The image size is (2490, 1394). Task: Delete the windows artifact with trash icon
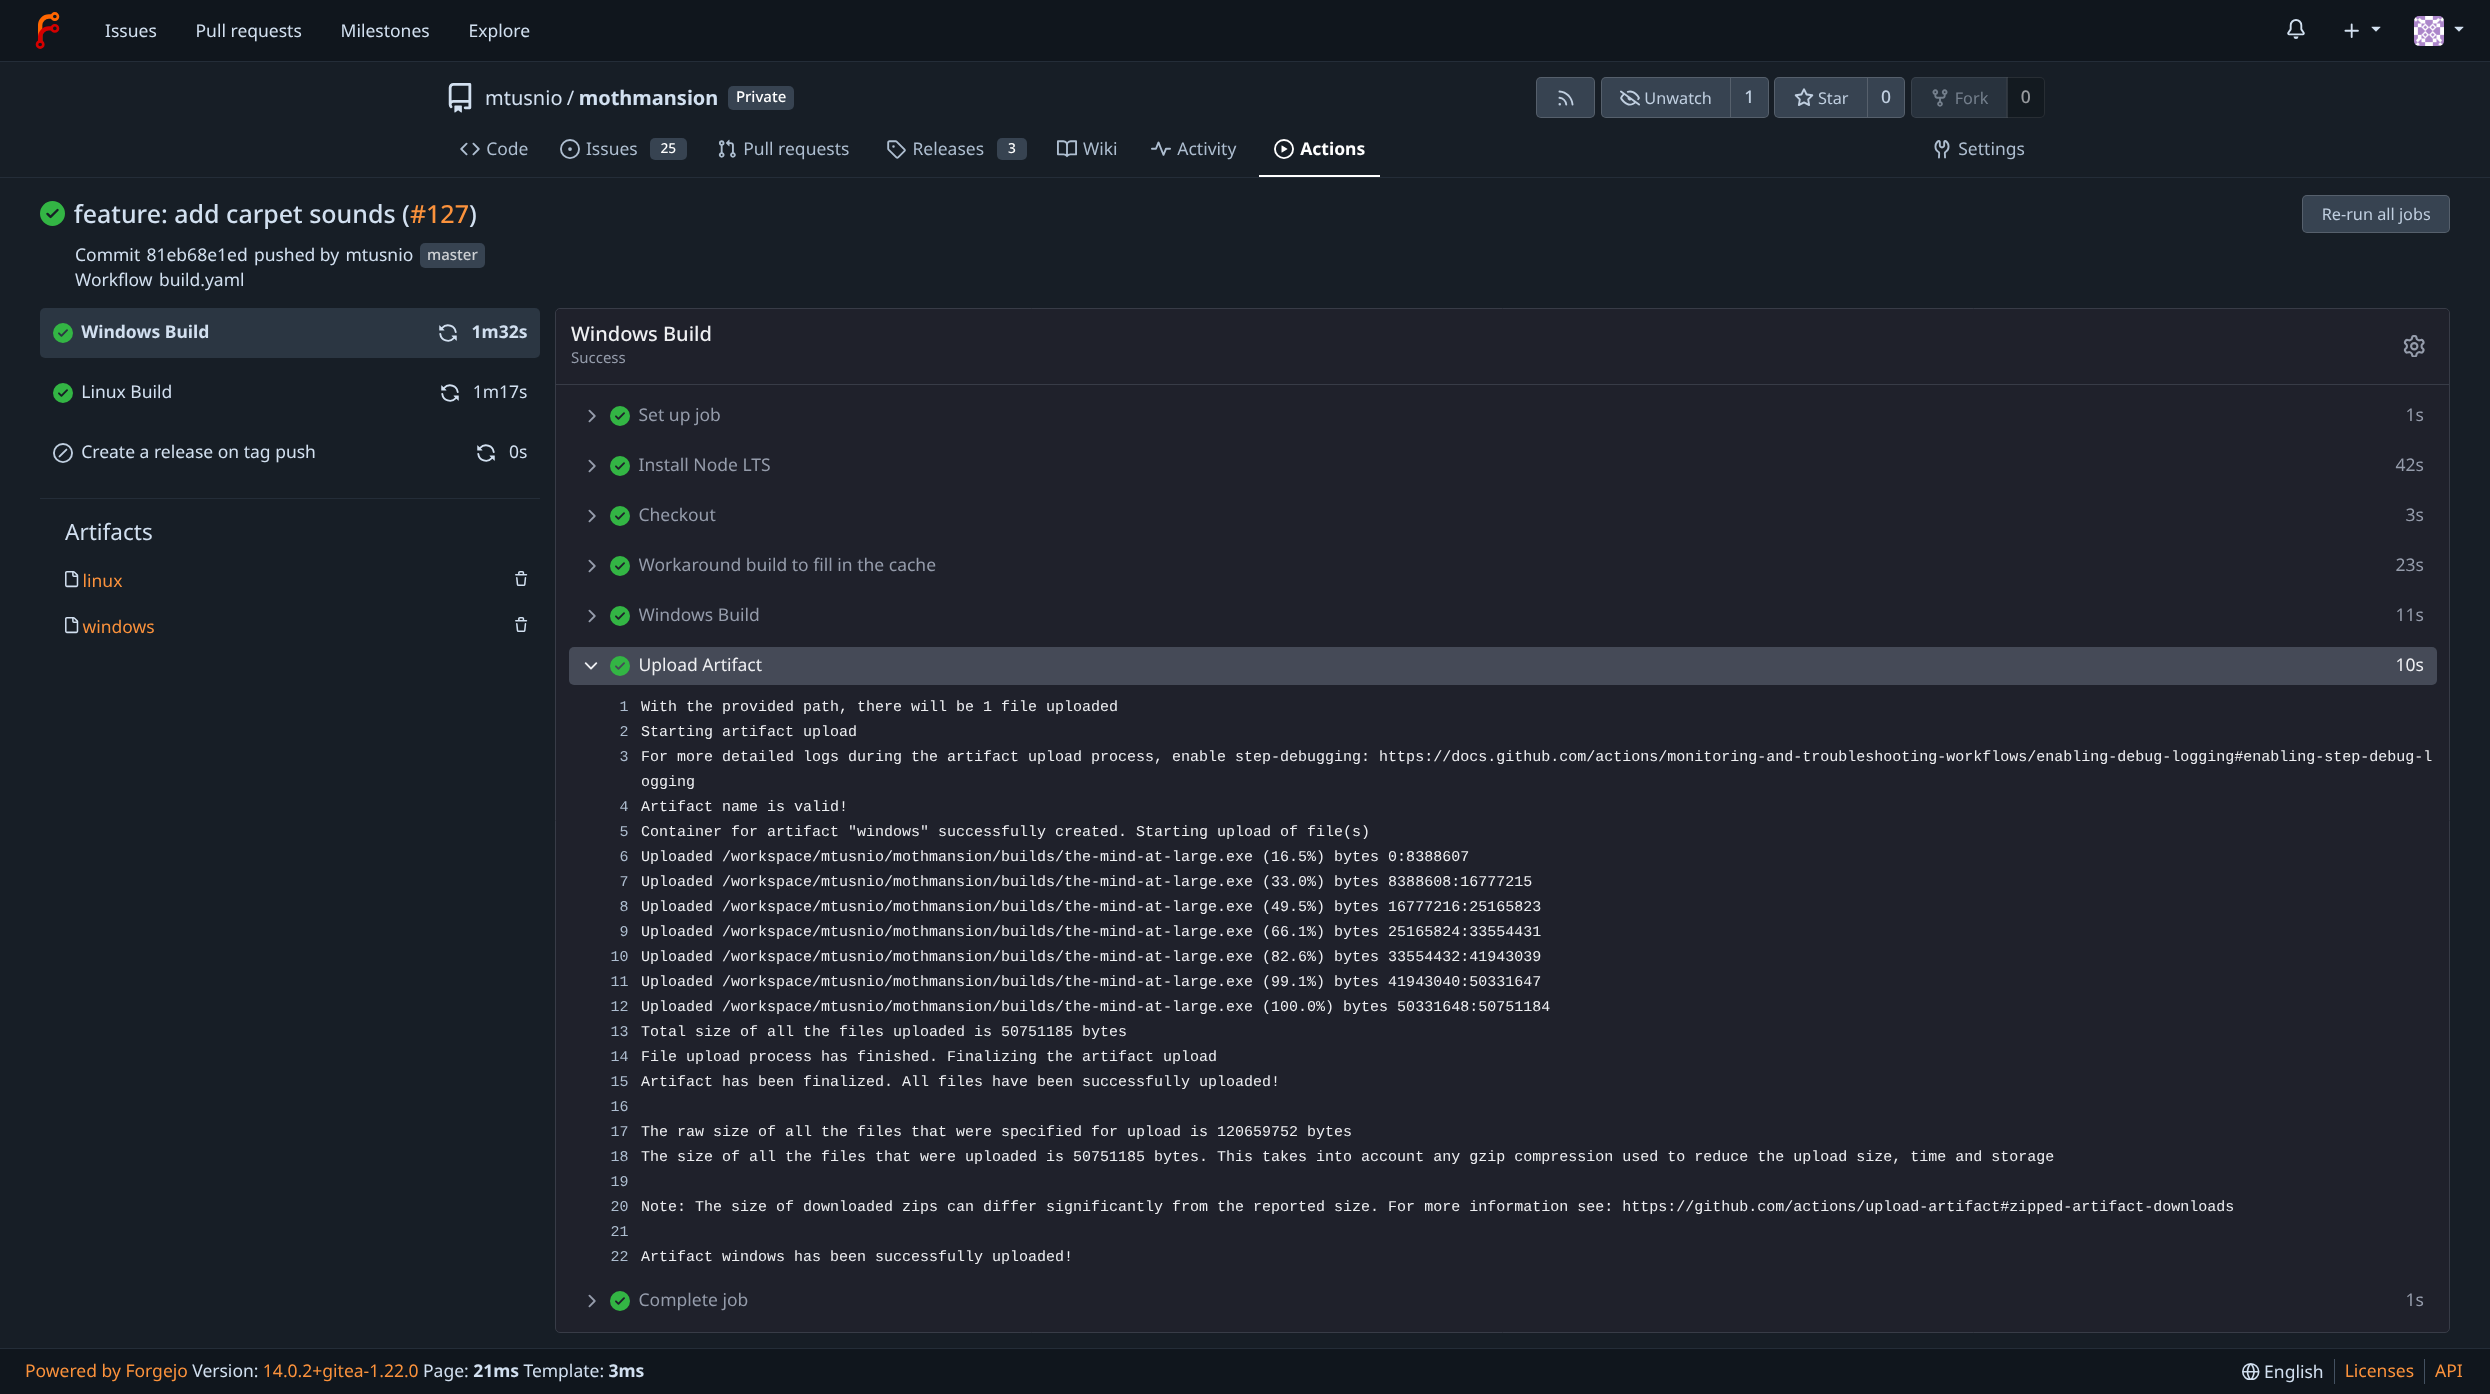point(521,626)
